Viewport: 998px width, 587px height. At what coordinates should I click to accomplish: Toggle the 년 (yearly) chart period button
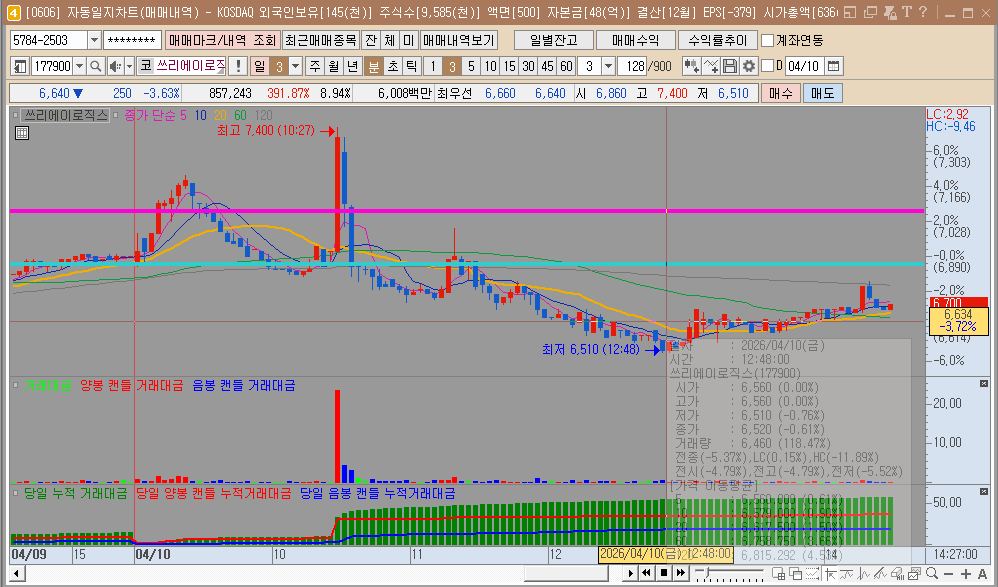coord(353,66)
